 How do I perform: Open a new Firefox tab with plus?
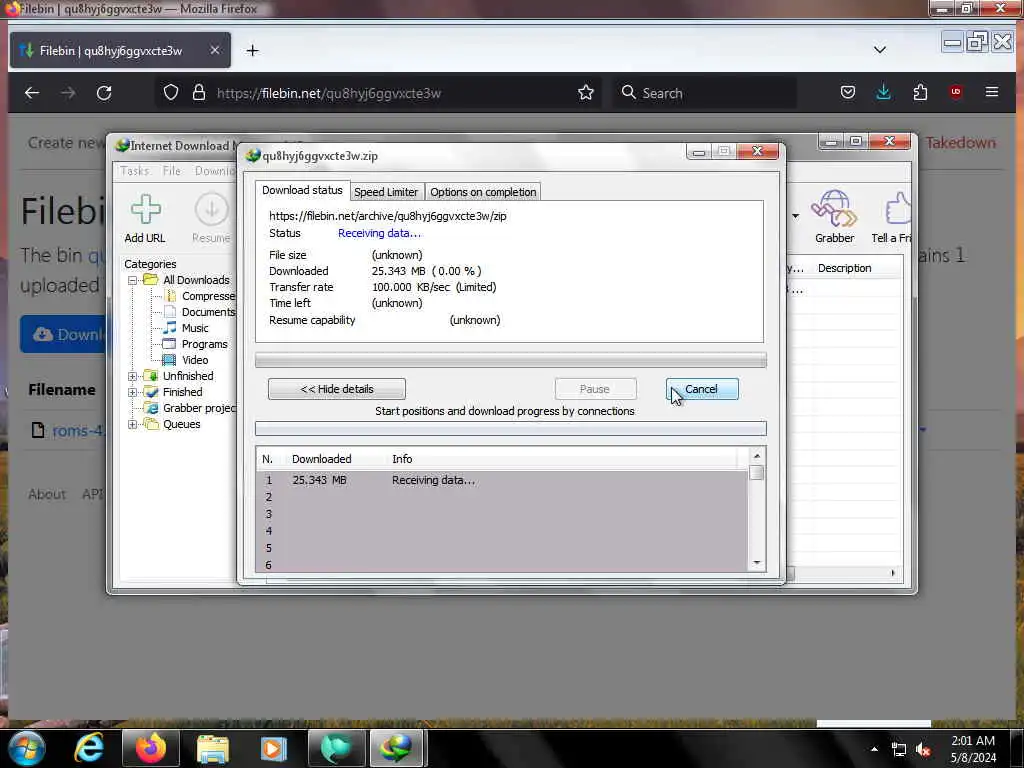point(253,50)
